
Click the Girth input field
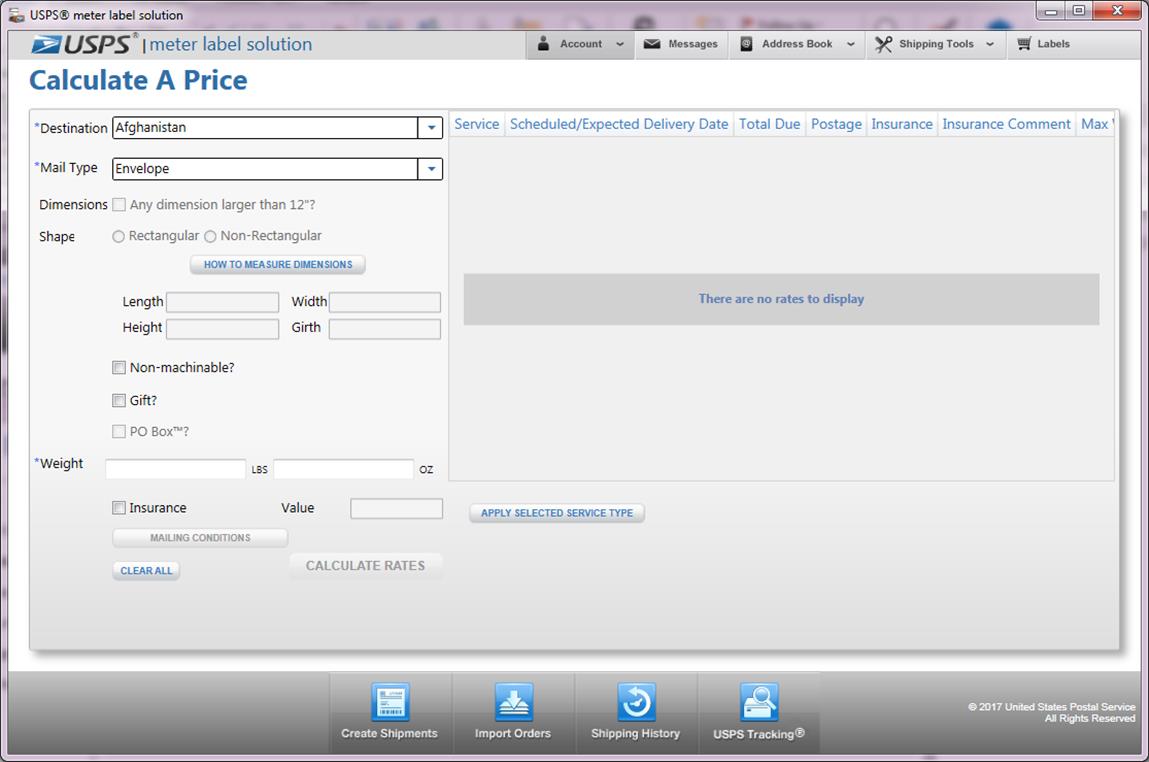coord(385,329)
